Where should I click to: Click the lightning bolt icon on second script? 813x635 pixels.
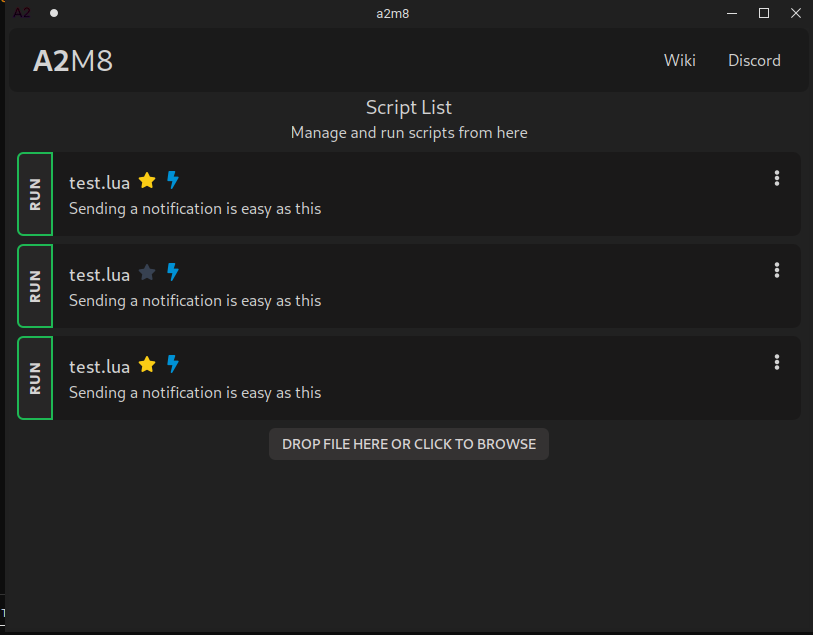tap(173, 272)
